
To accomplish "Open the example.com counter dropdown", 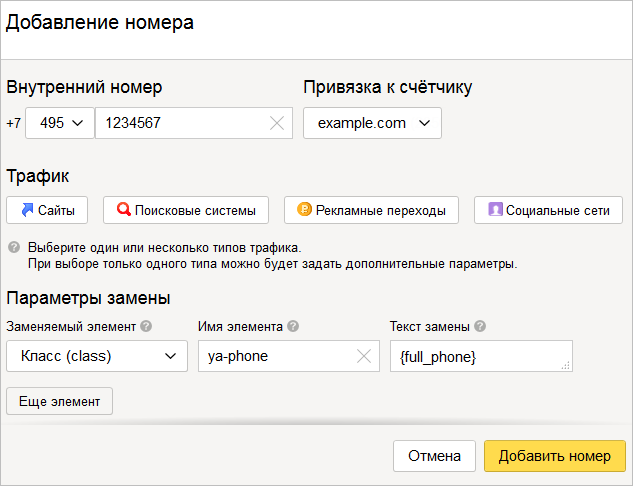I will (x=373, y=123).
